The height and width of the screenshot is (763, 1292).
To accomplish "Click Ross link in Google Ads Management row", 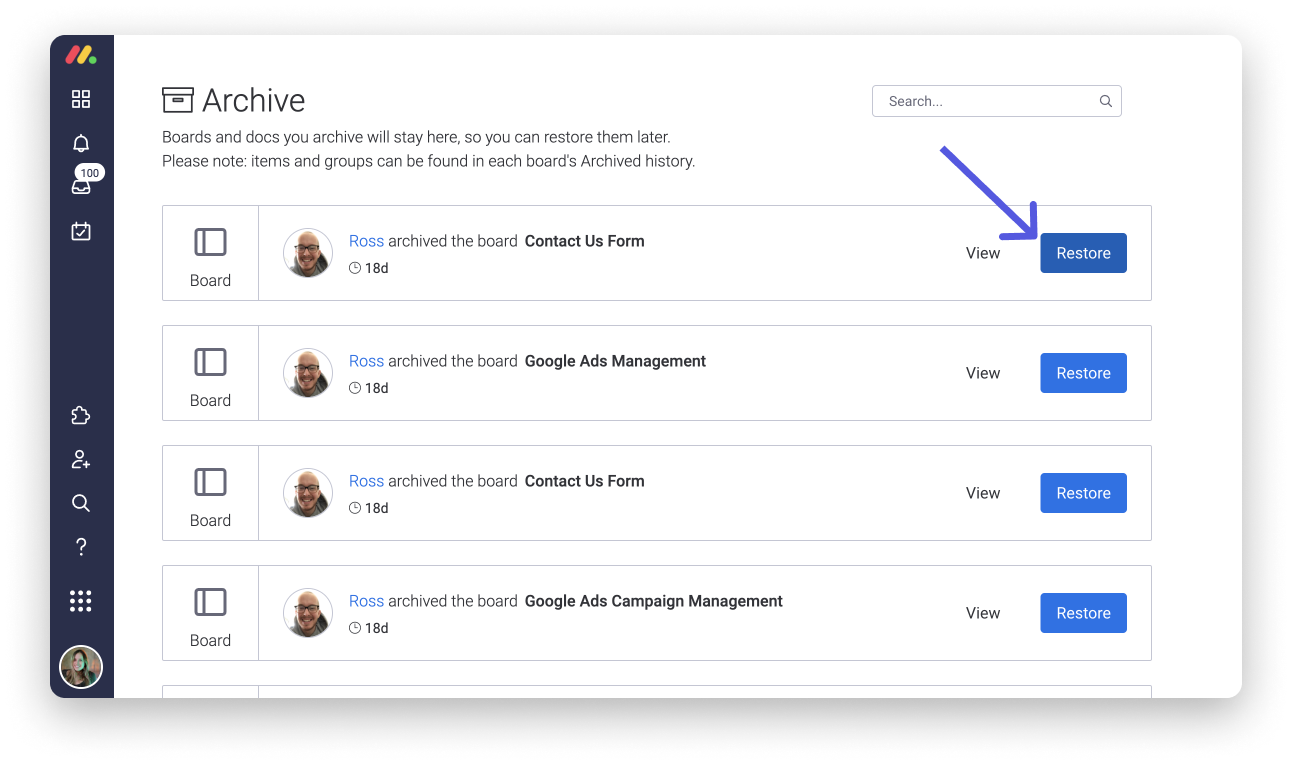I will tap(366, 361).
